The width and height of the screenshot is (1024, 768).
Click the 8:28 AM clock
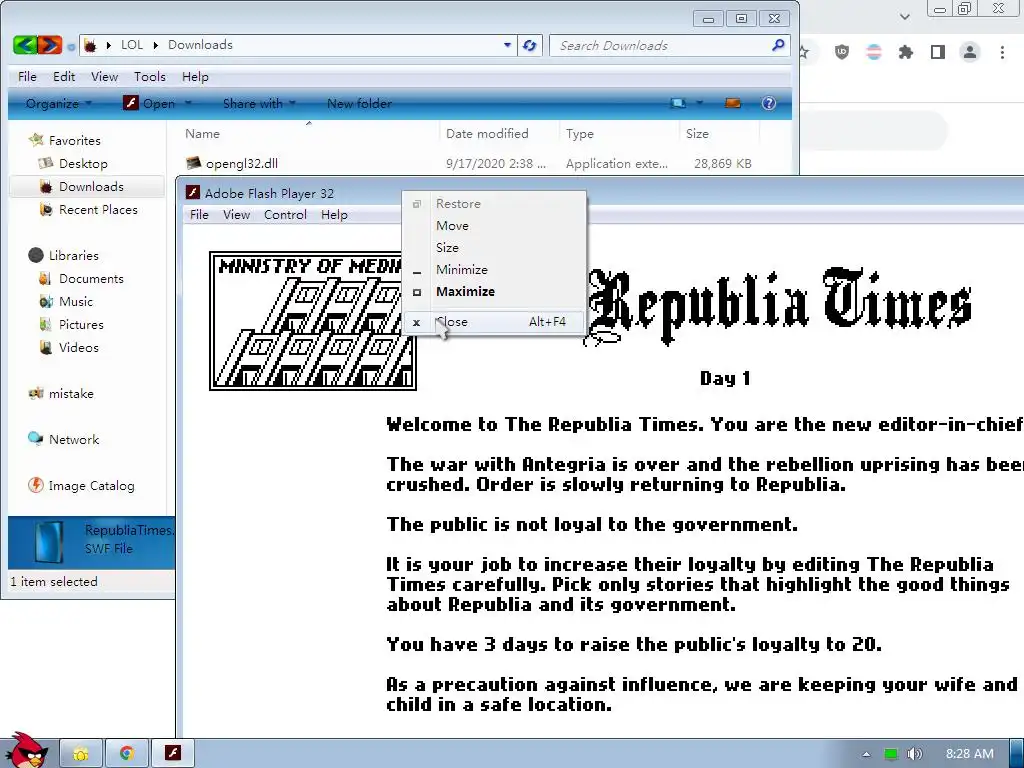970,754
